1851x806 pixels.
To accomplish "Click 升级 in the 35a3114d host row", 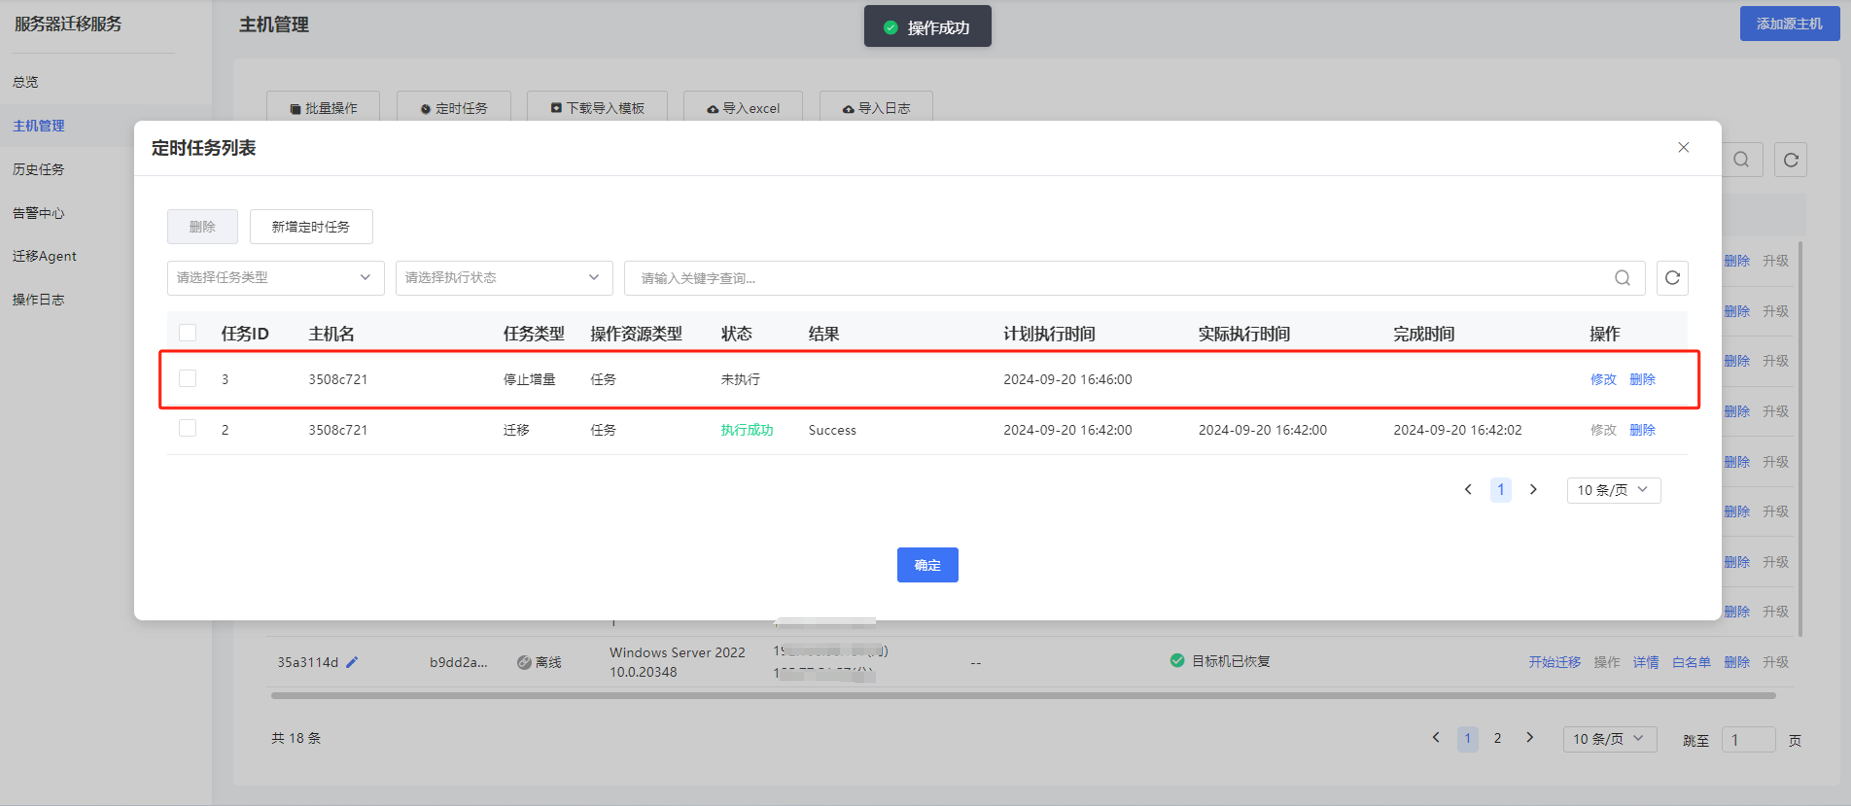I will coord(1776,662).
